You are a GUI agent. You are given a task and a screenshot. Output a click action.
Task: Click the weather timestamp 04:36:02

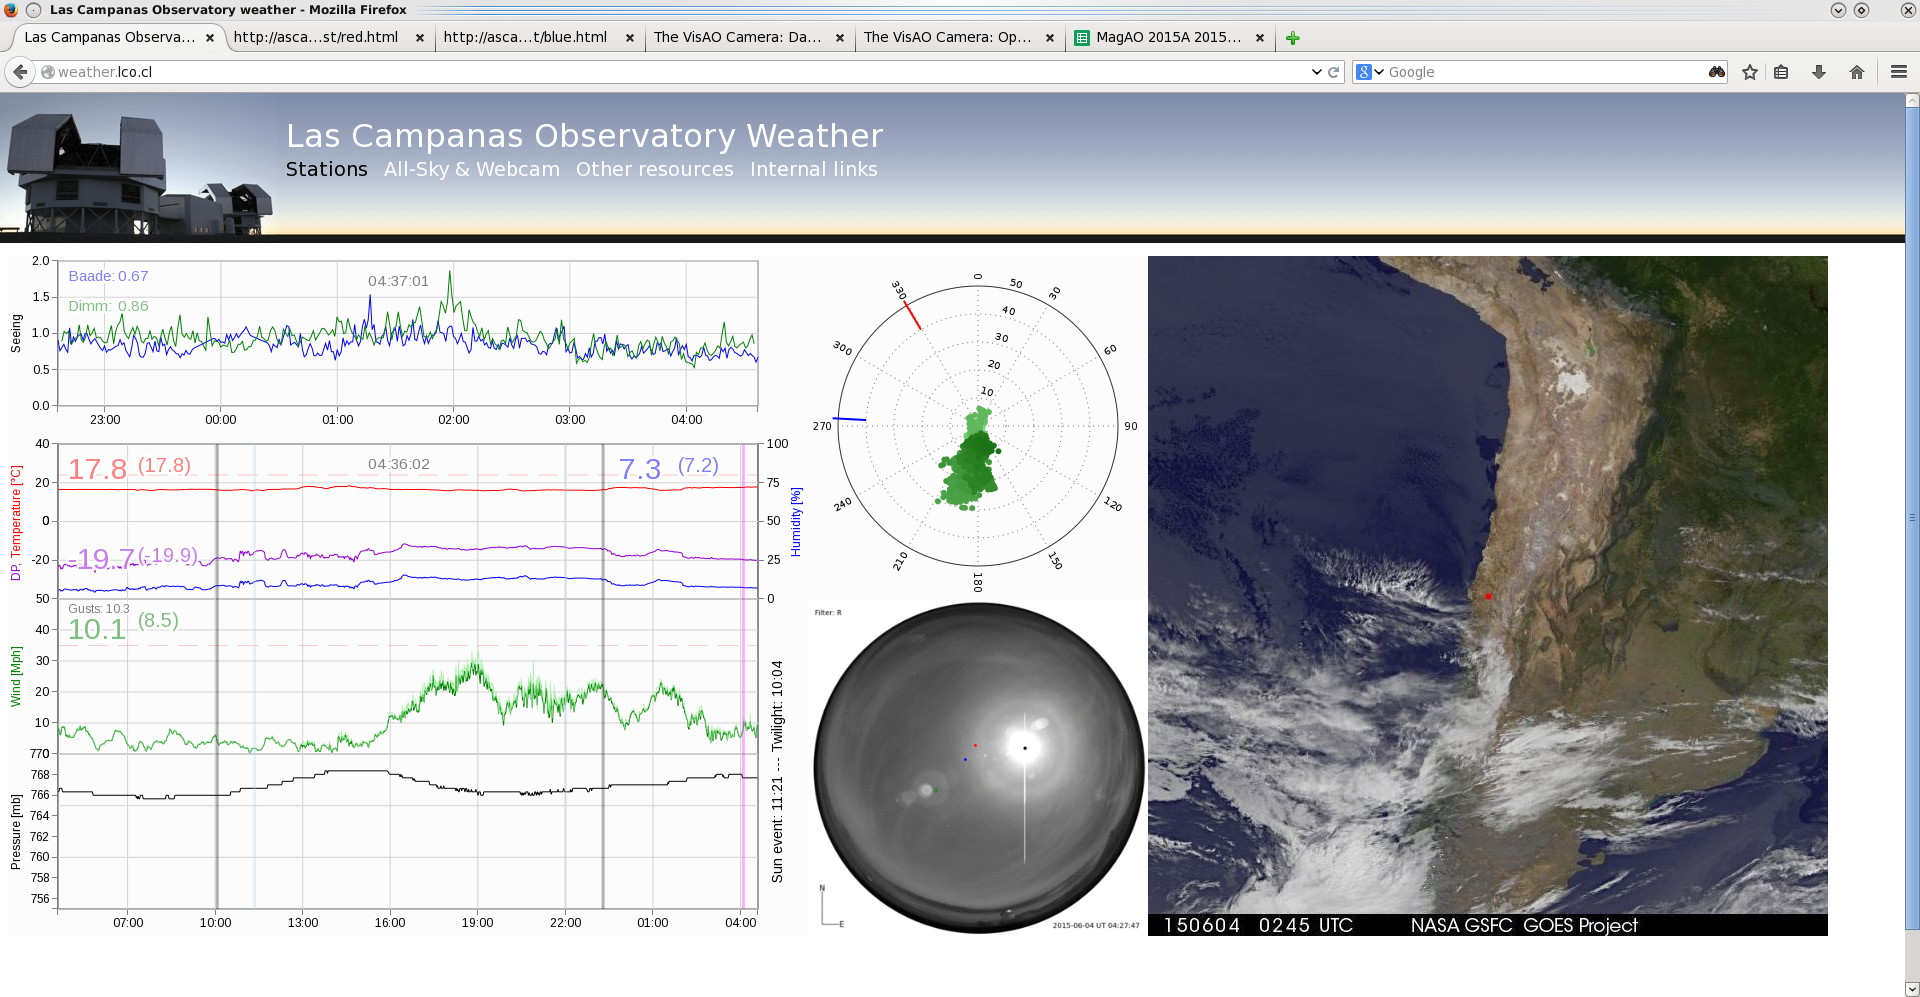pos(398,464)
